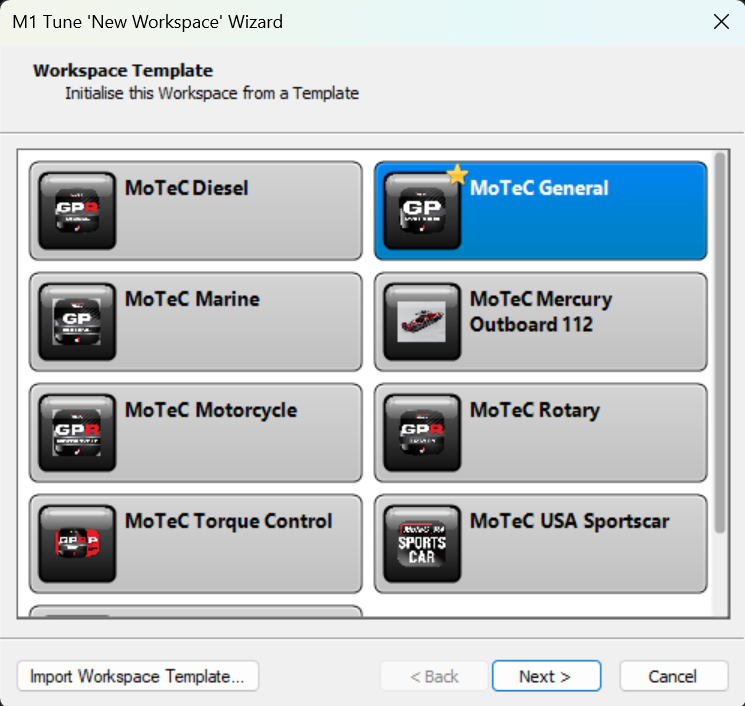745x706 pixels.
Task: Click the USA Sportscar package icon
Action: point(422,544)
